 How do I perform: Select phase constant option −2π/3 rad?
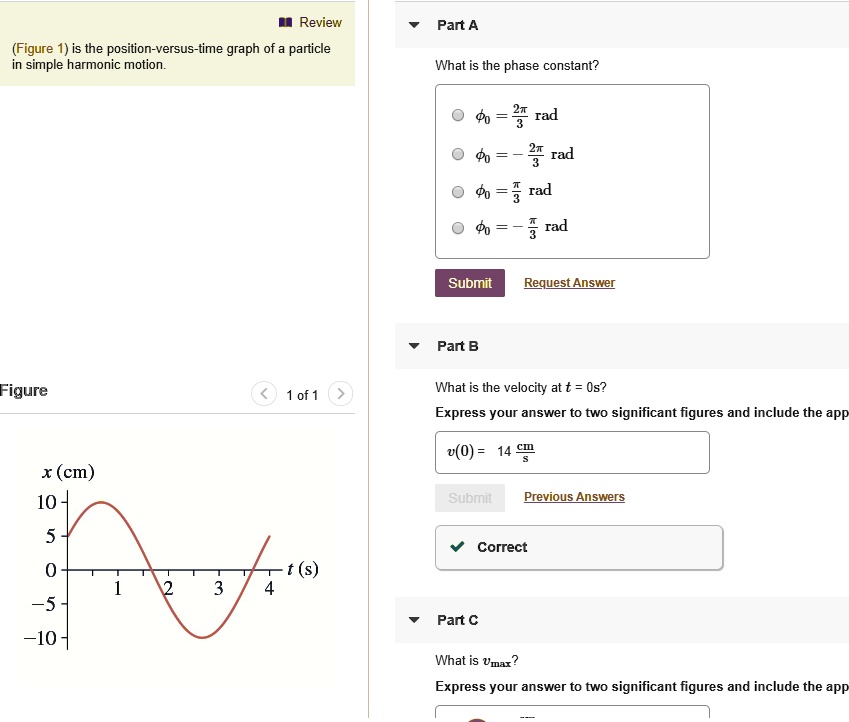pyautogui.click(x=457, y=154)
